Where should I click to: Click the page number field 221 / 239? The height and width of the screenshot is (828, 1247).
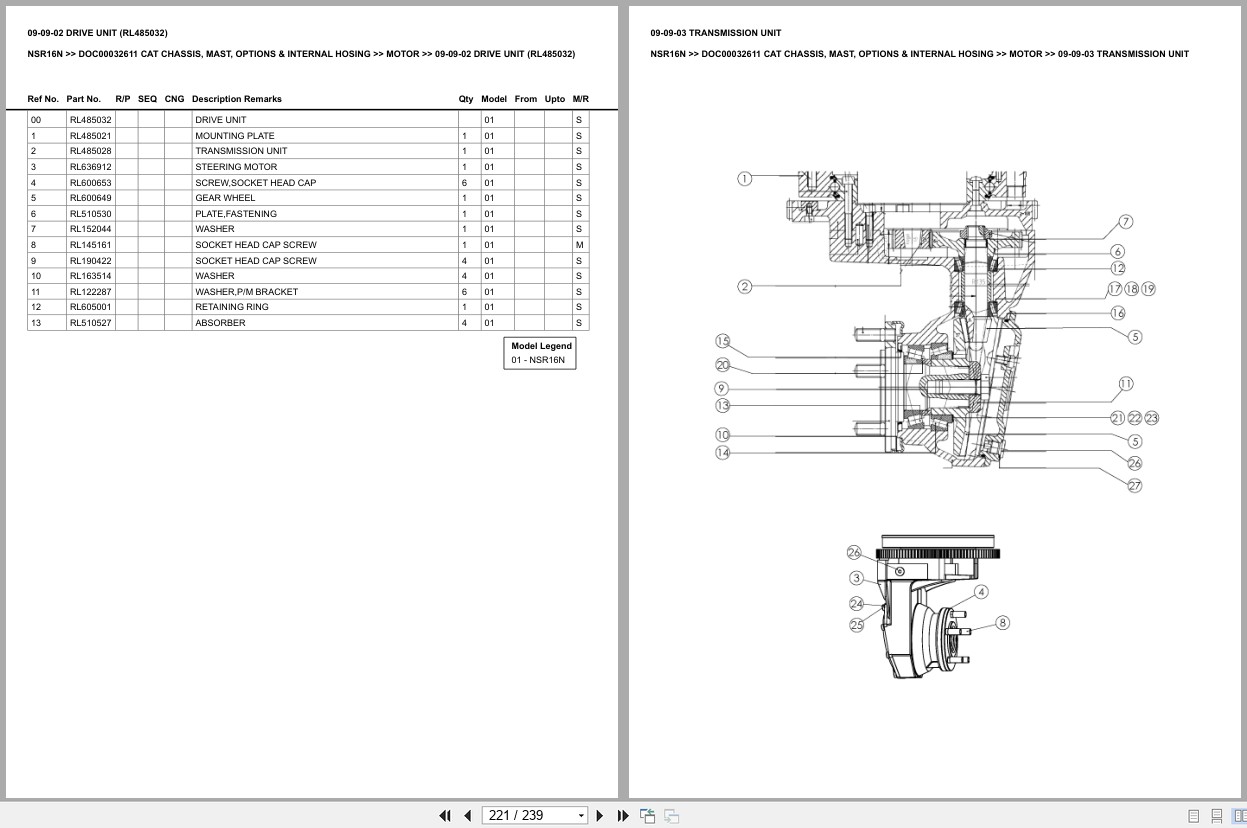coord(529,816)
